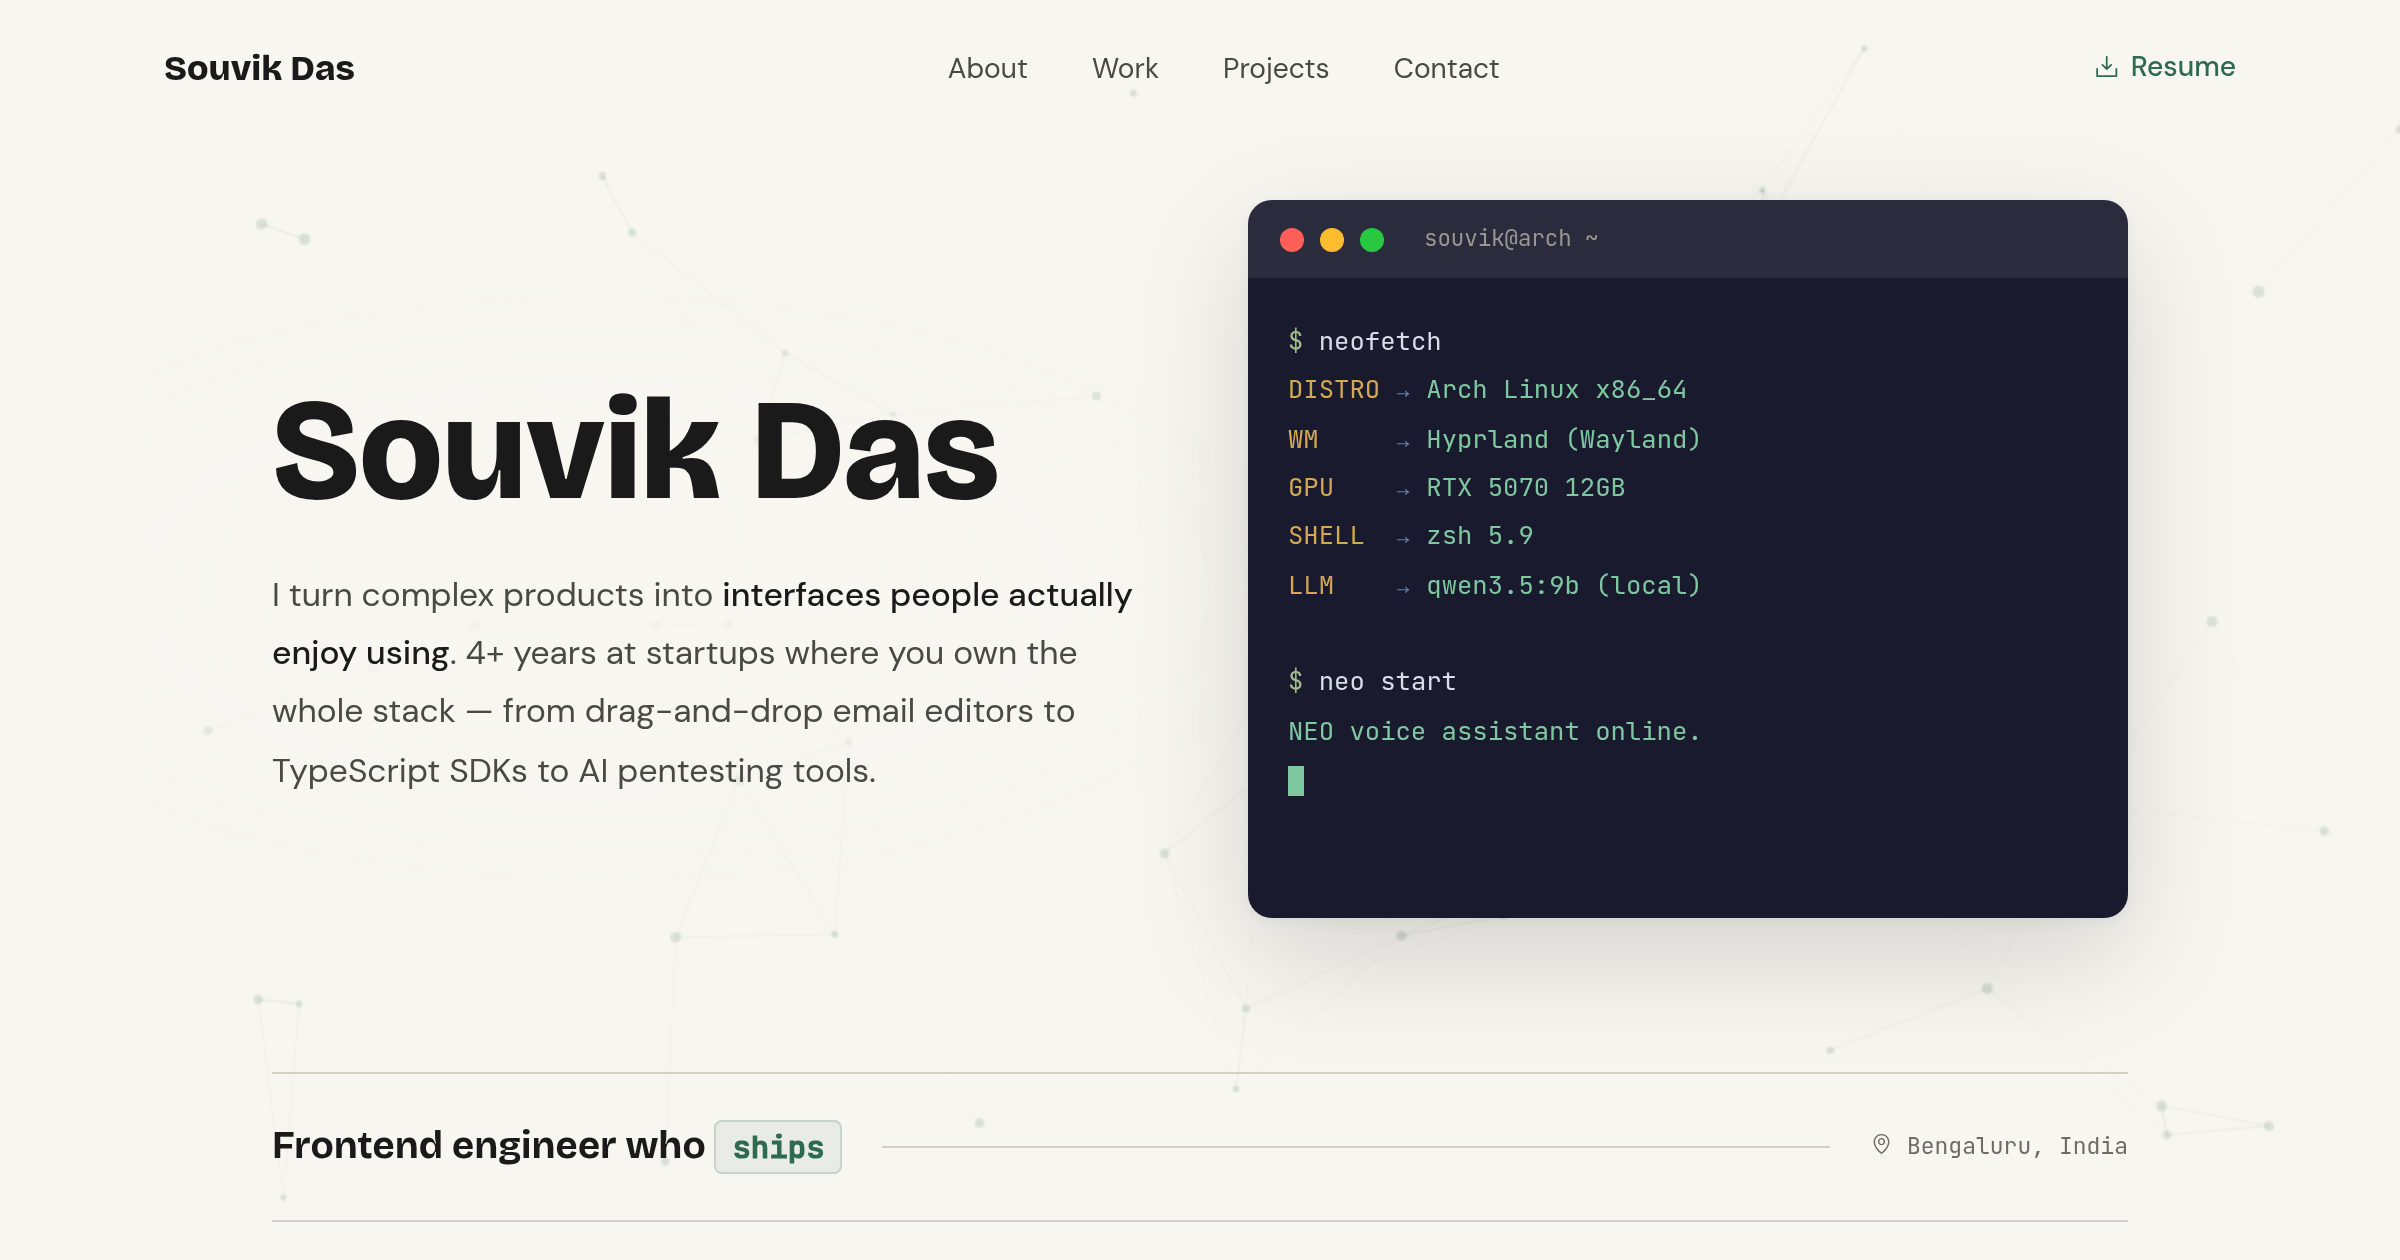Click the LLM label in terminal

[1311, 586]
